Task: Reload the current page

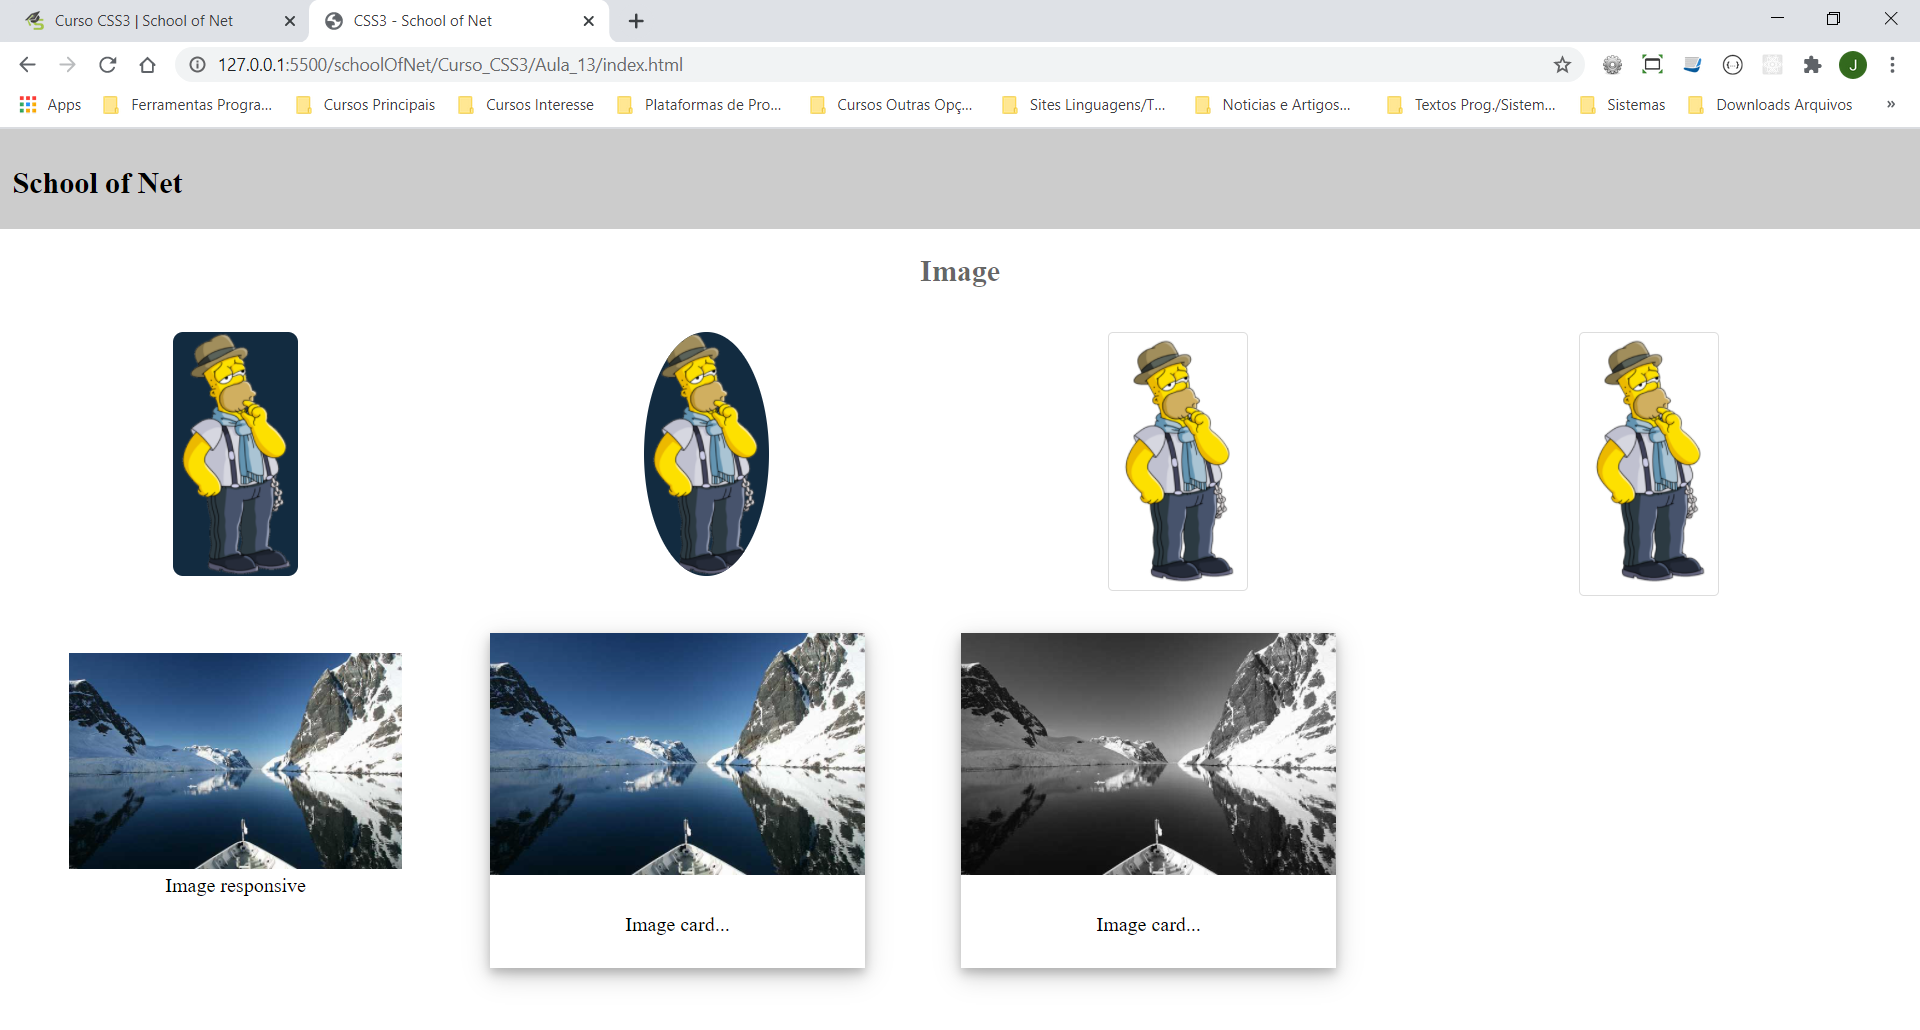Action: [107, 65]
